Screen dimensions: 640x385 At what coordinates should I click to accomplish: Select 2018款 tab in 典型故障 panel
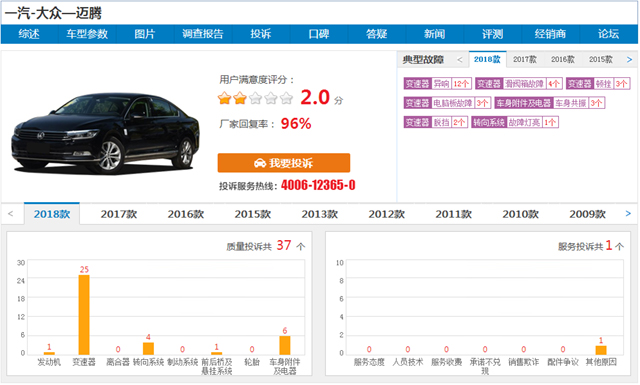click(x=487, y=60)
